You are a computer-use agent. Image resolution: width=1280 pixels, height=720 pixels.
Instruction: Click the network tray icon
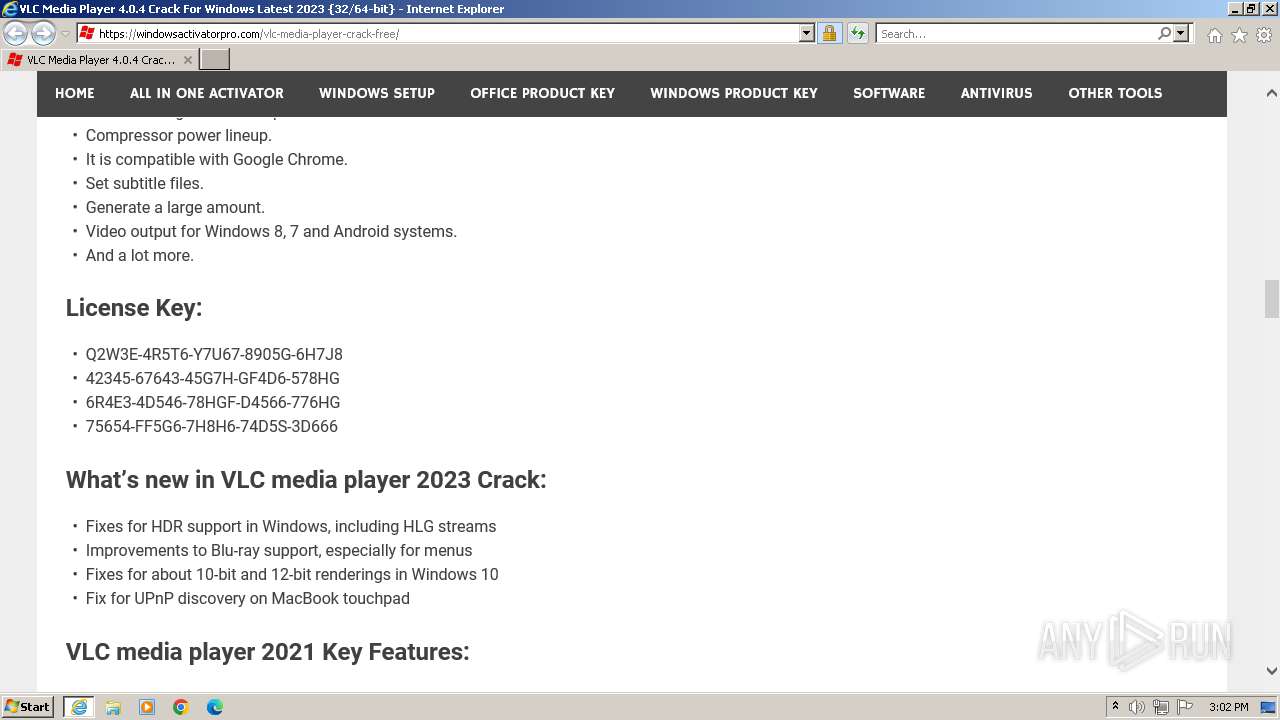[x=1161, y=707]
